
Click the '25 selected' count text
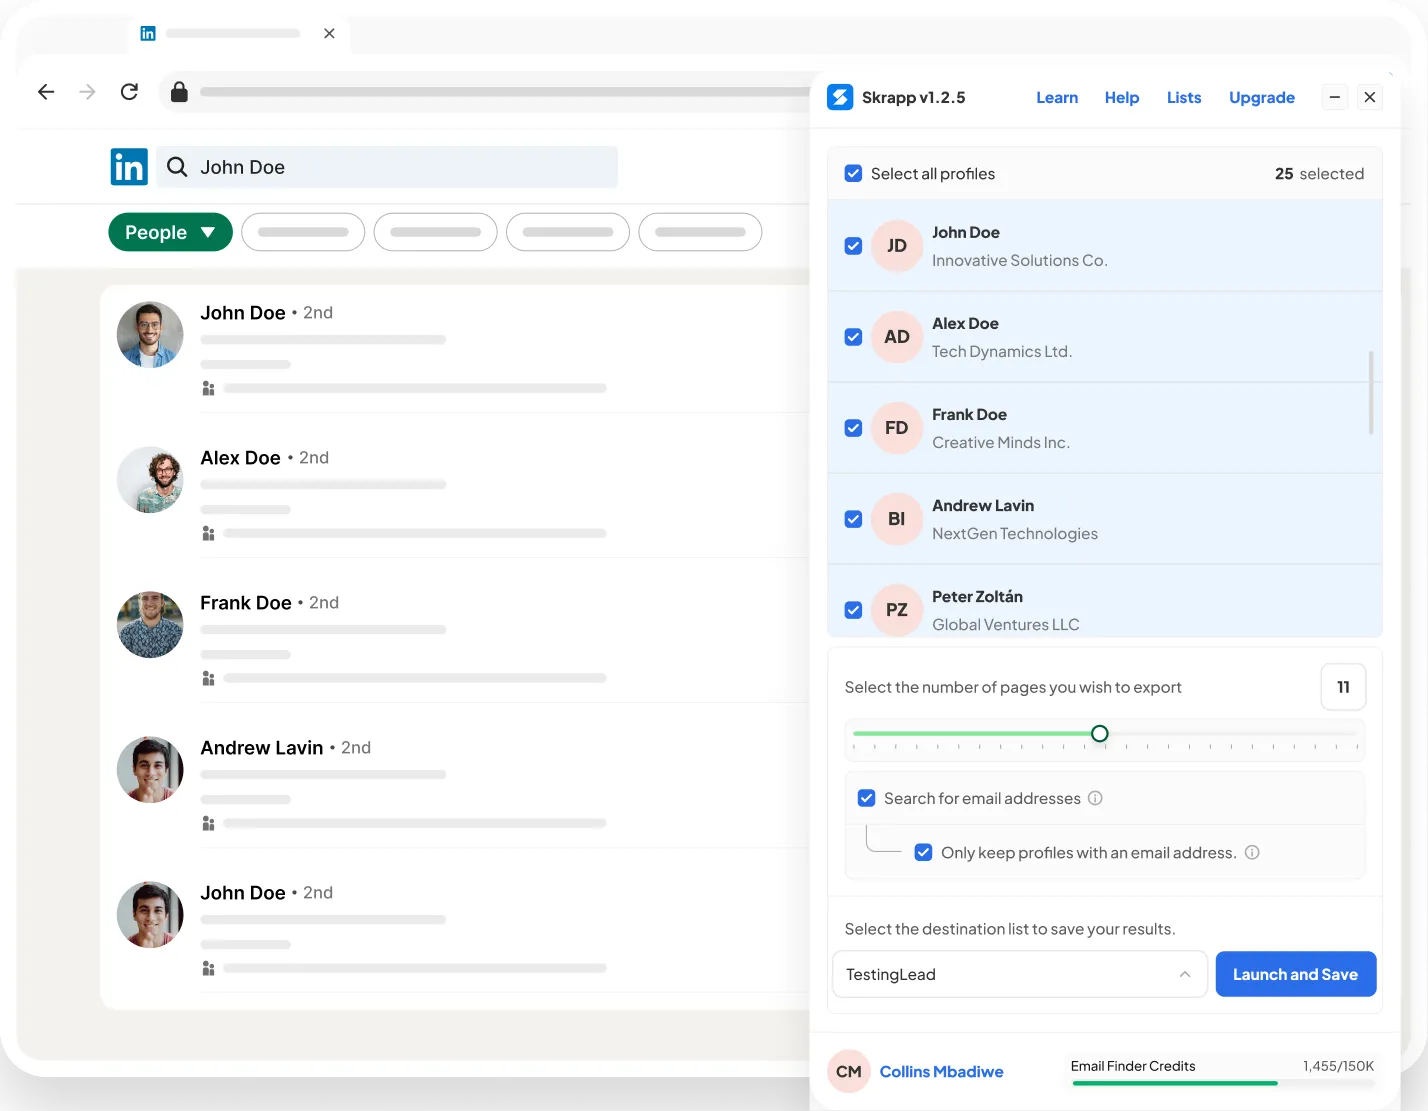[1319, 173]
